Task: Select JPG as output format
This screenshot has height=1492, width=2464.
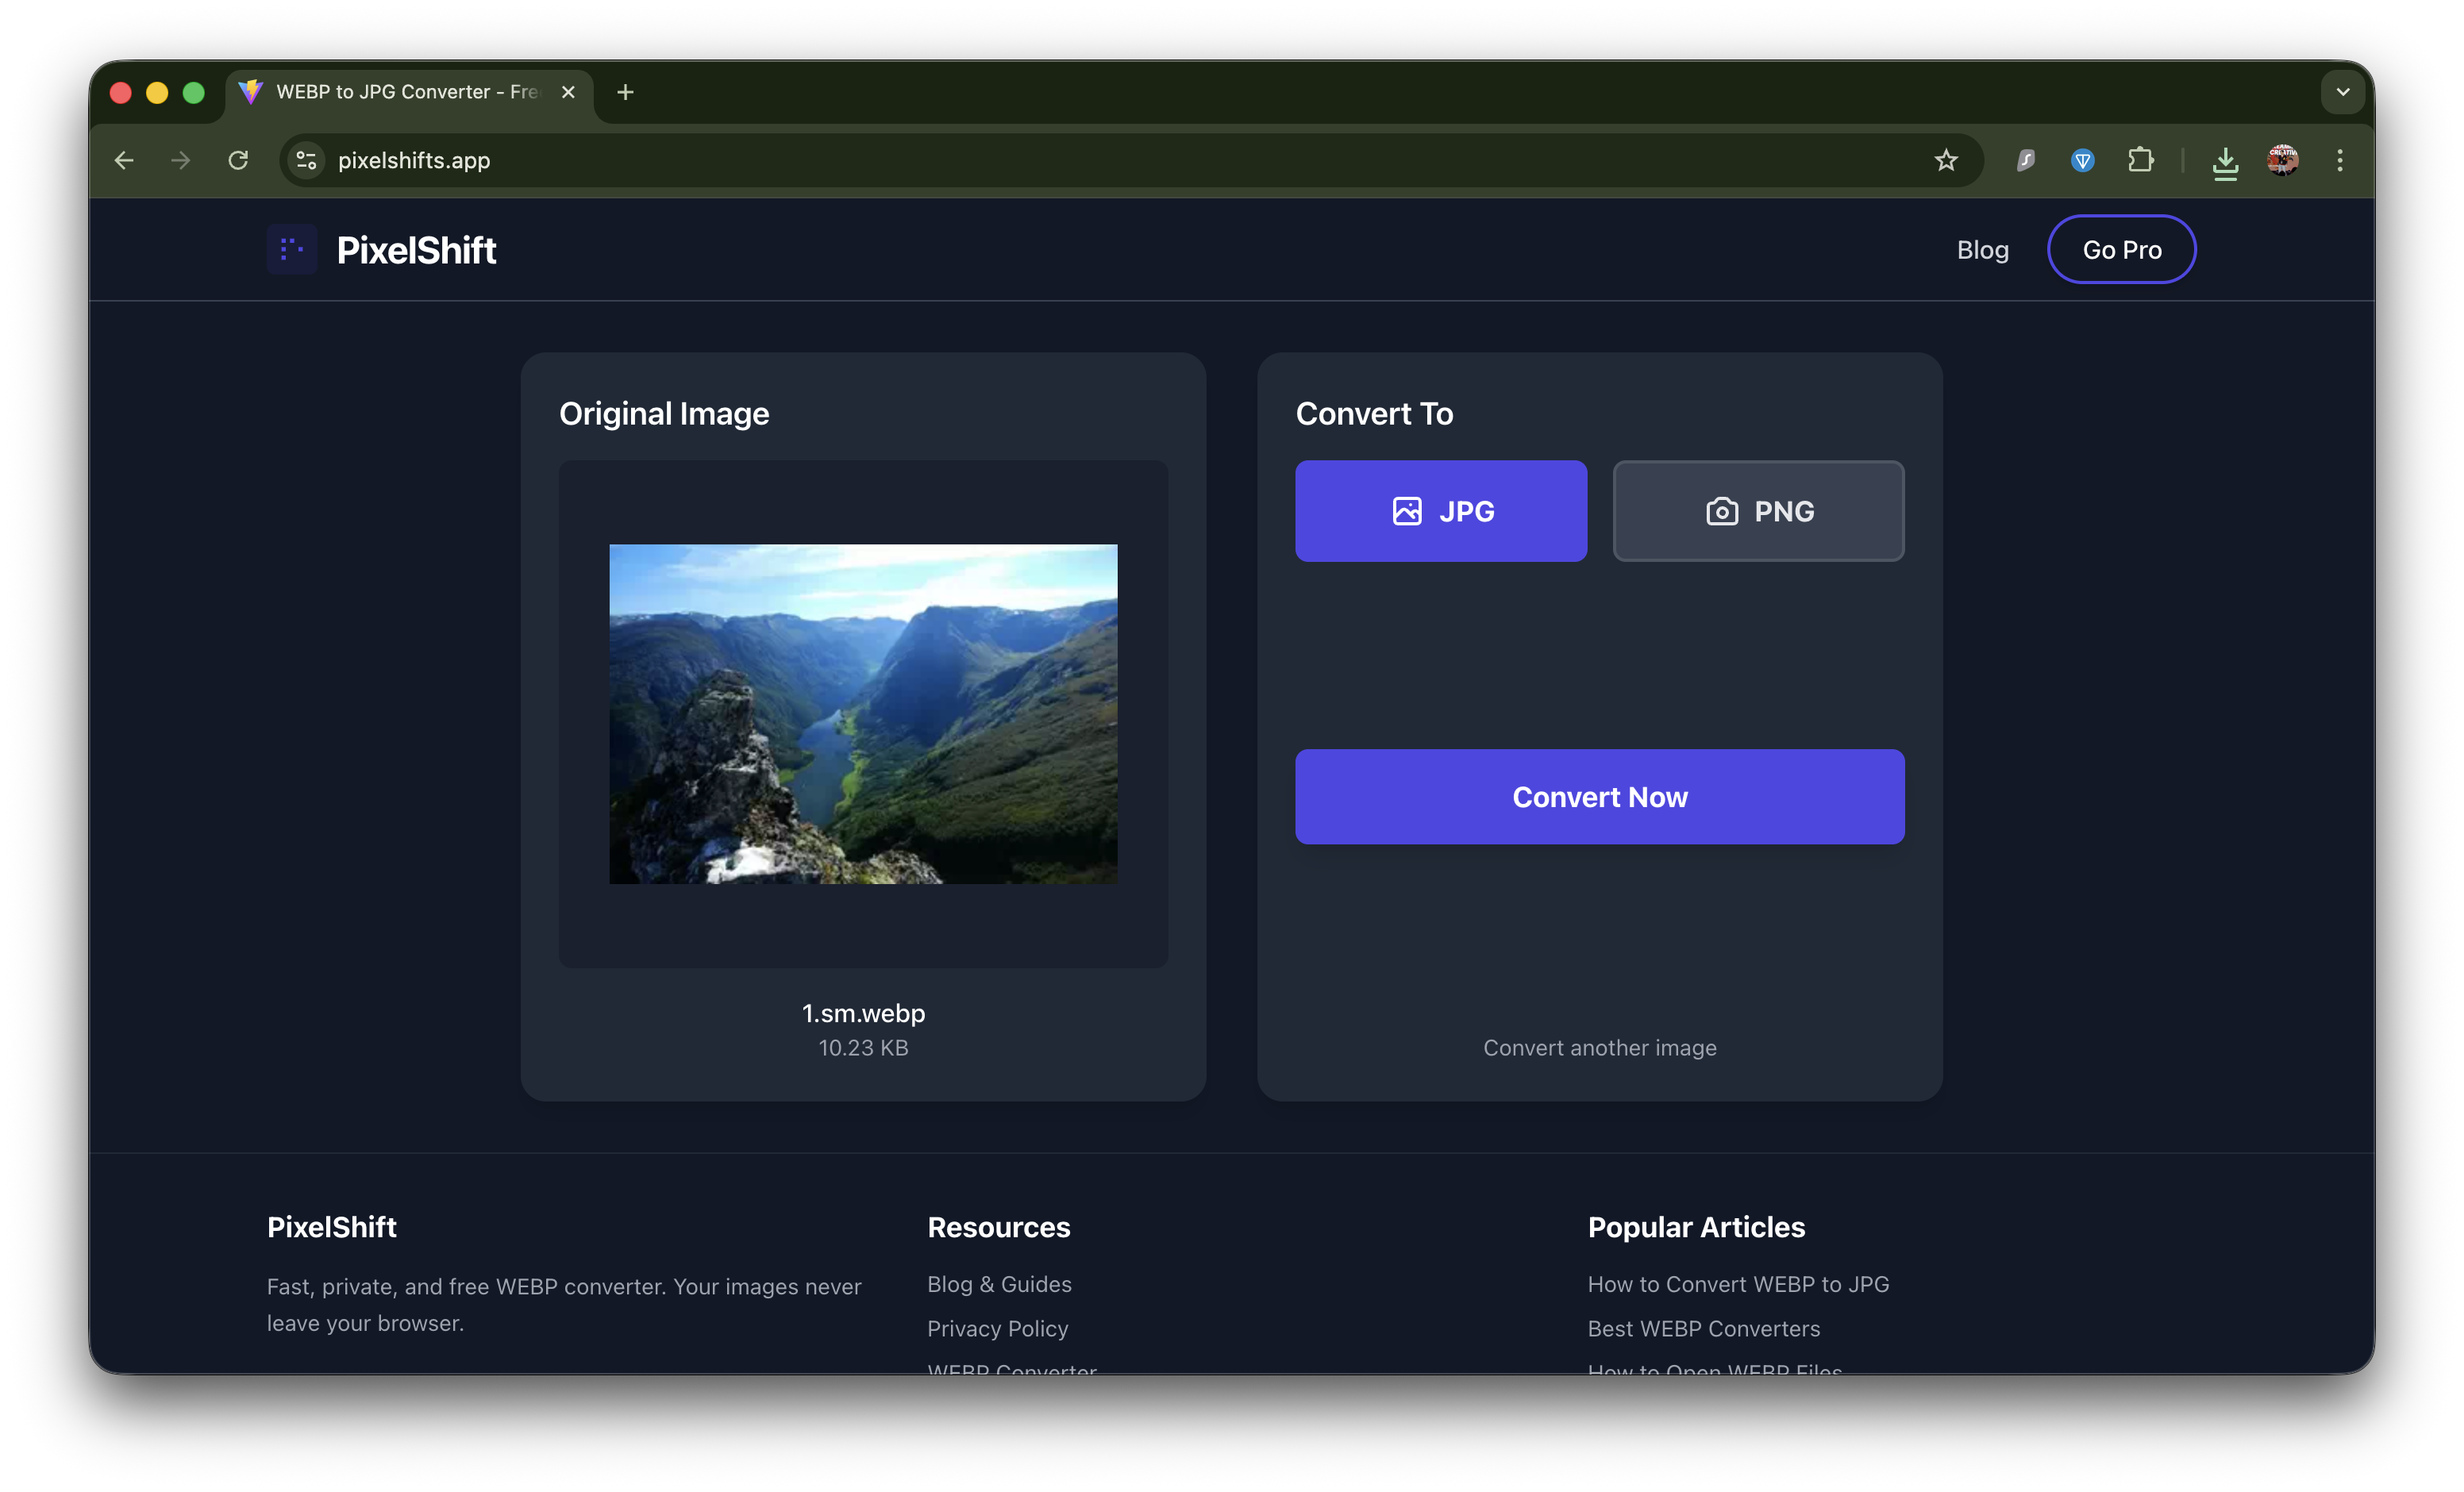Action: coord(1441,511)
